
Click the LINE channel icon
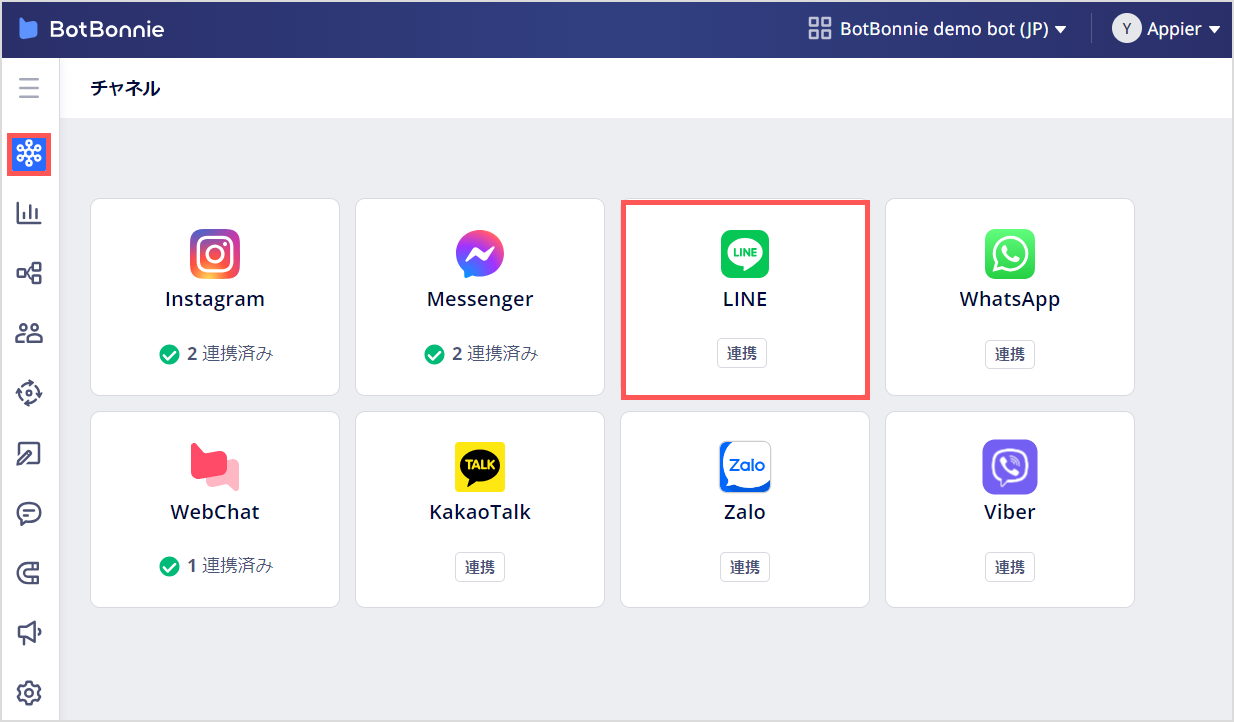tap(745, 254)
